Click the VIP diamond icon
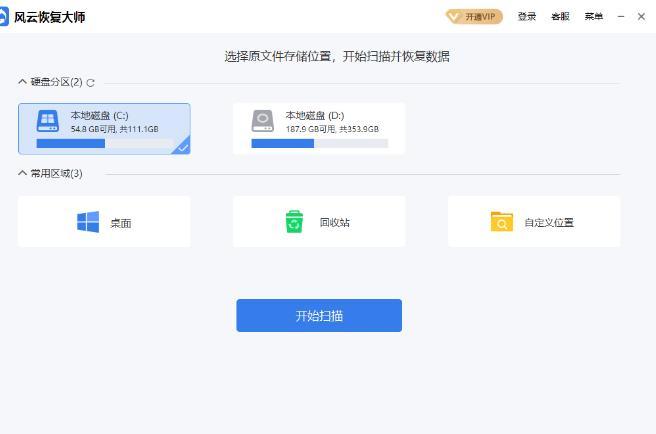Viewport: 656px width, 434px height. (x=454, y=17)
